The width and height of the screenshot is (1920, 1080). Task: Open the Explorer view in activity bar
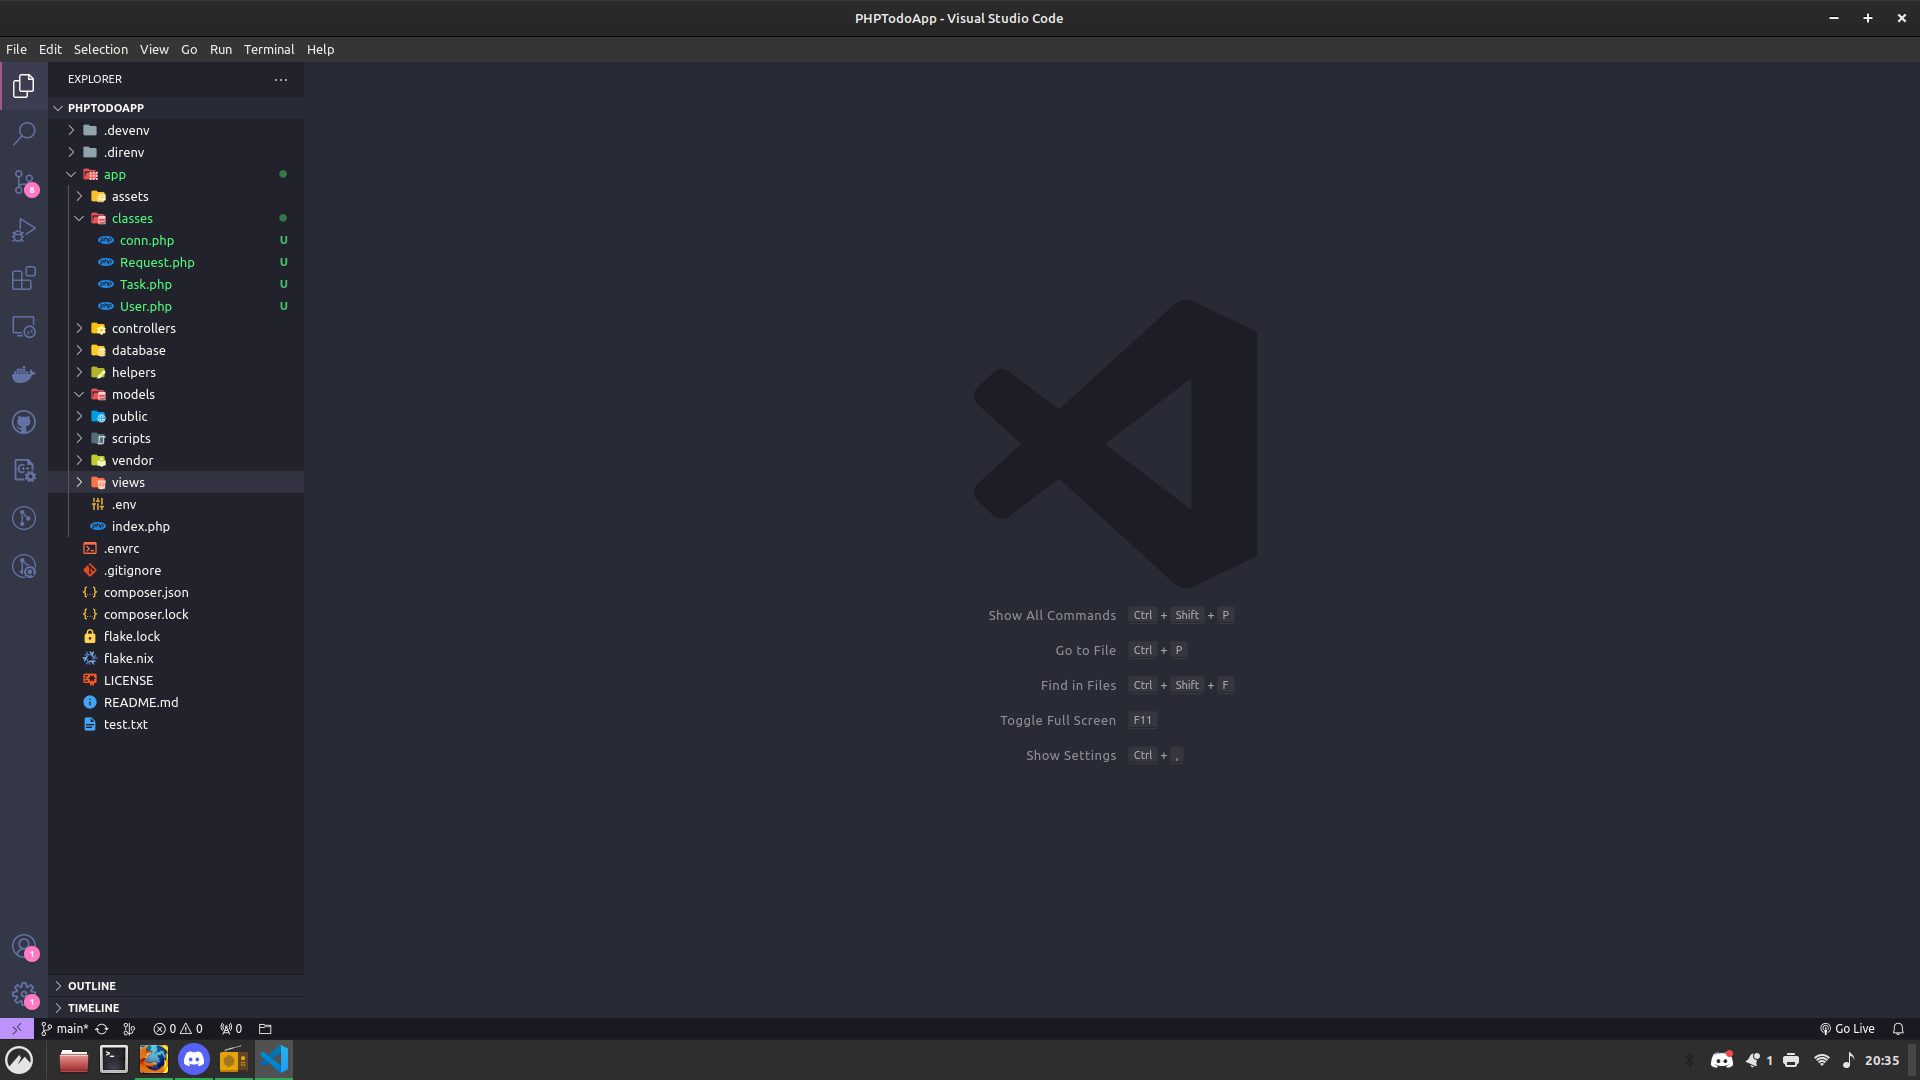click(x=24, y=86)
